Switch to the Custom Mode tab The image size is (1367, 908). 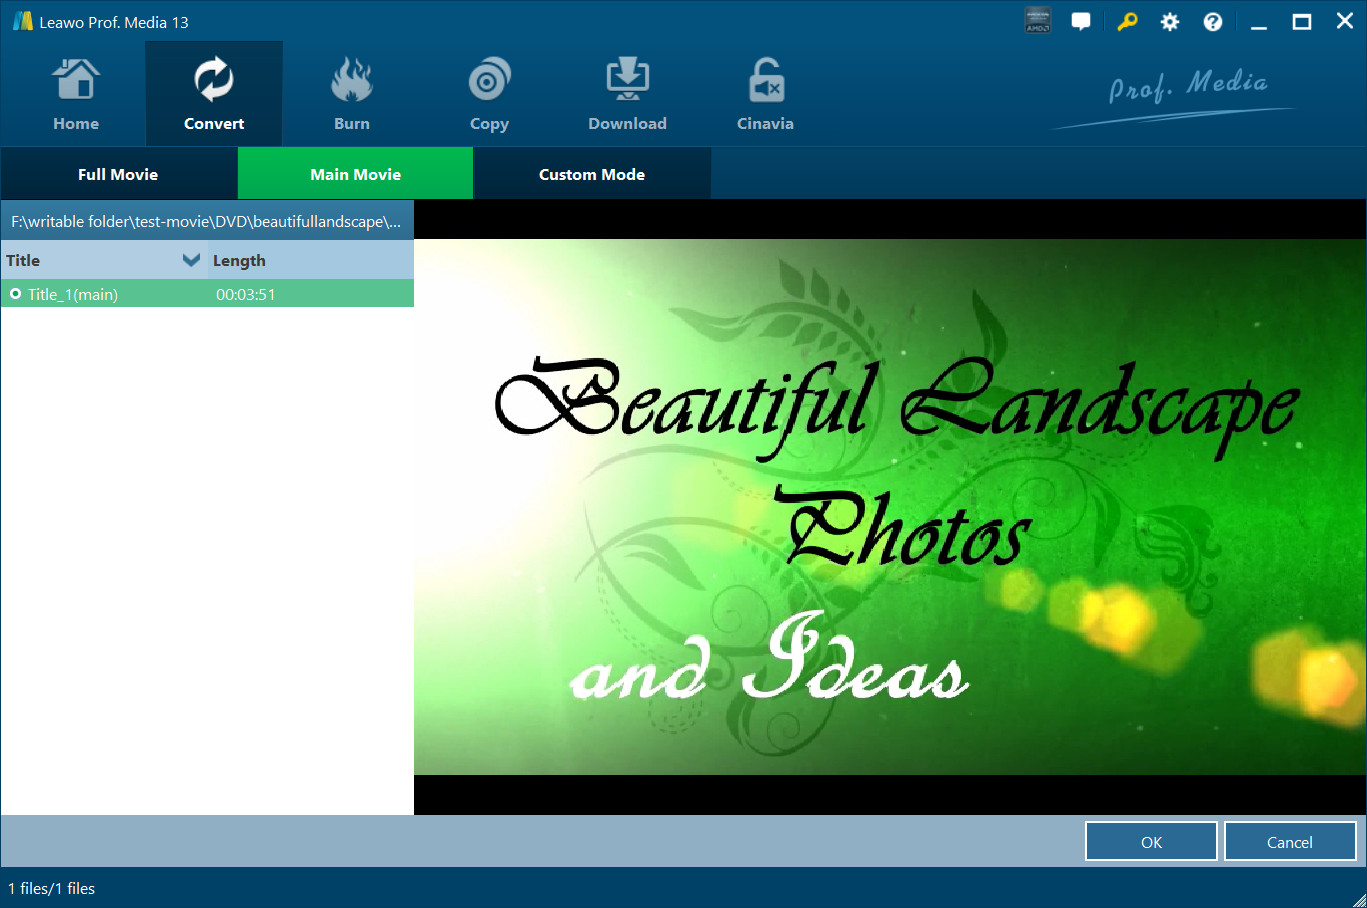pos(592,174)
